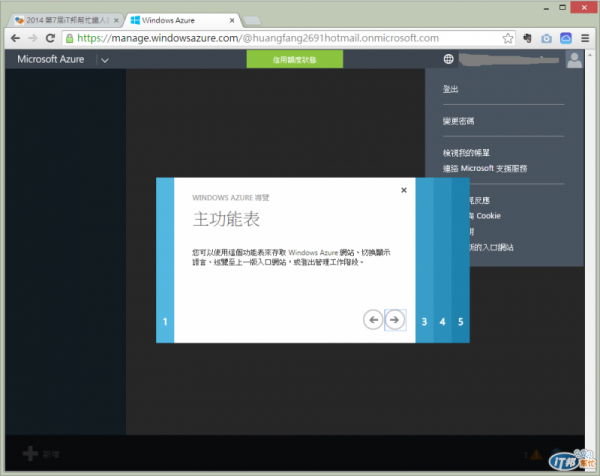Open the blue cloud extension icon
The height and width of the screenshot is (476, 600).
(566, 38)
